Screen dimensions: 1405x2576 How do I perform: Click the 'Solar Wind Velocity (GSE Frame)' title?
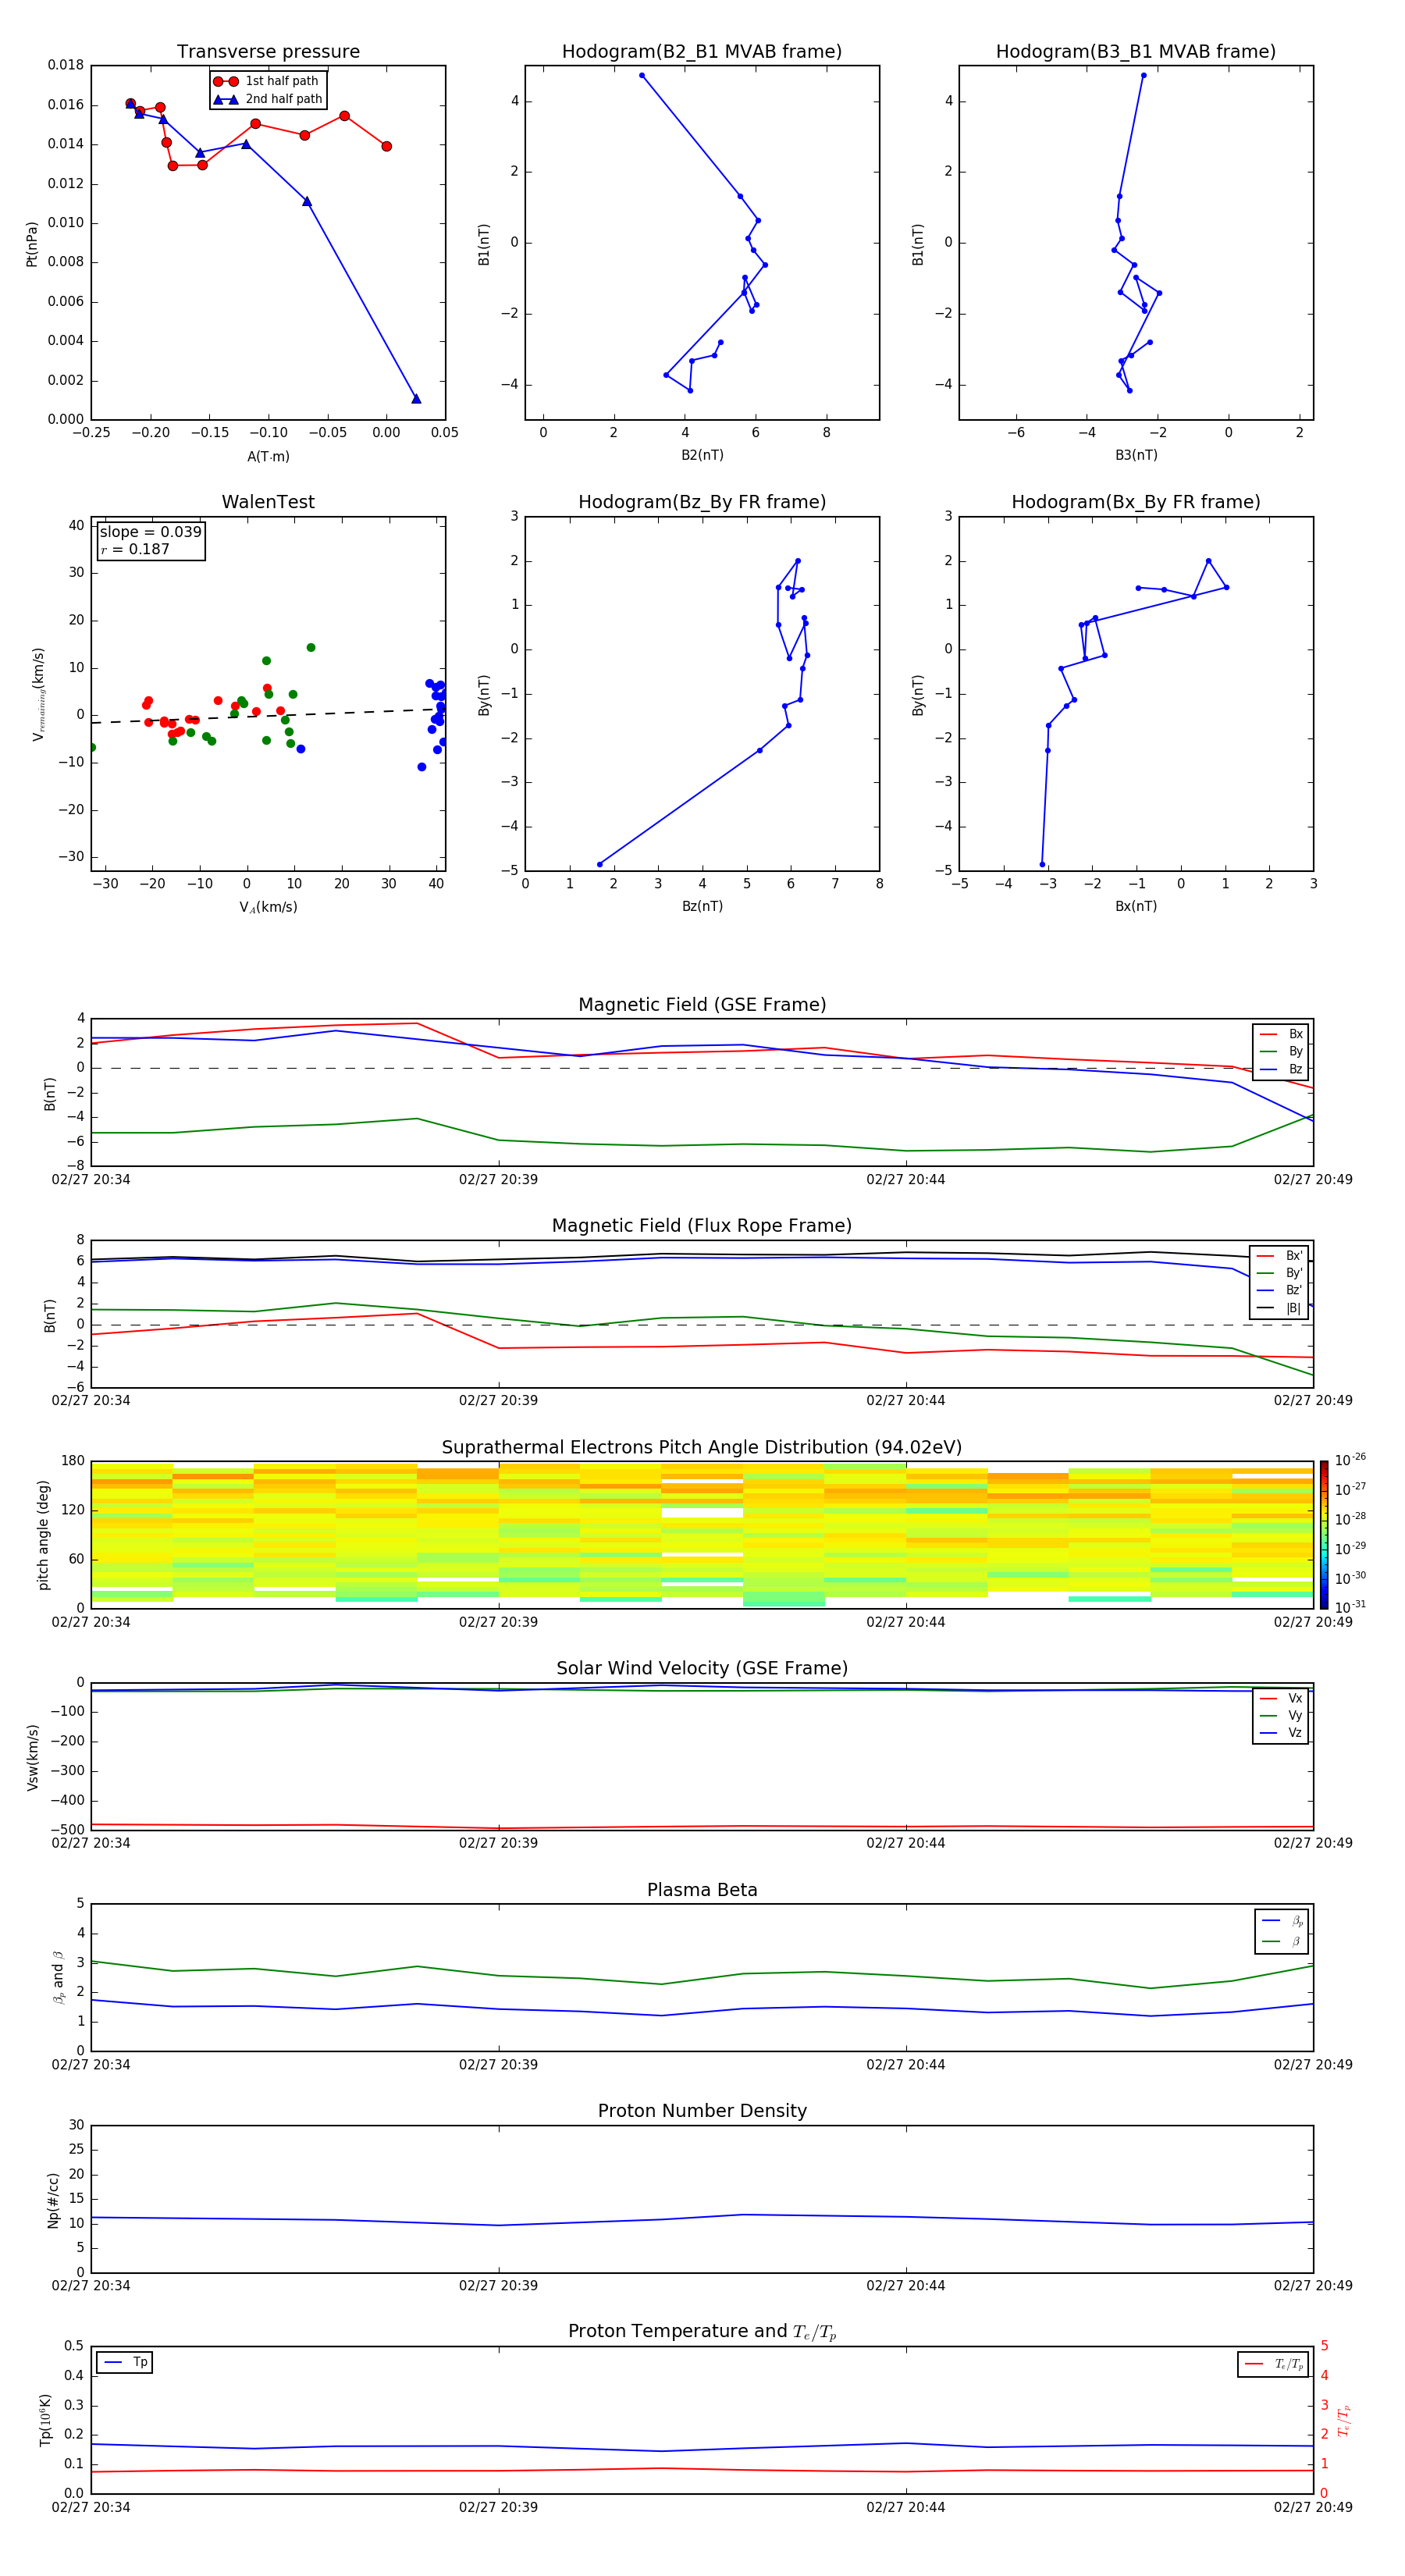pyautogui.click(x=702, y=1669)
